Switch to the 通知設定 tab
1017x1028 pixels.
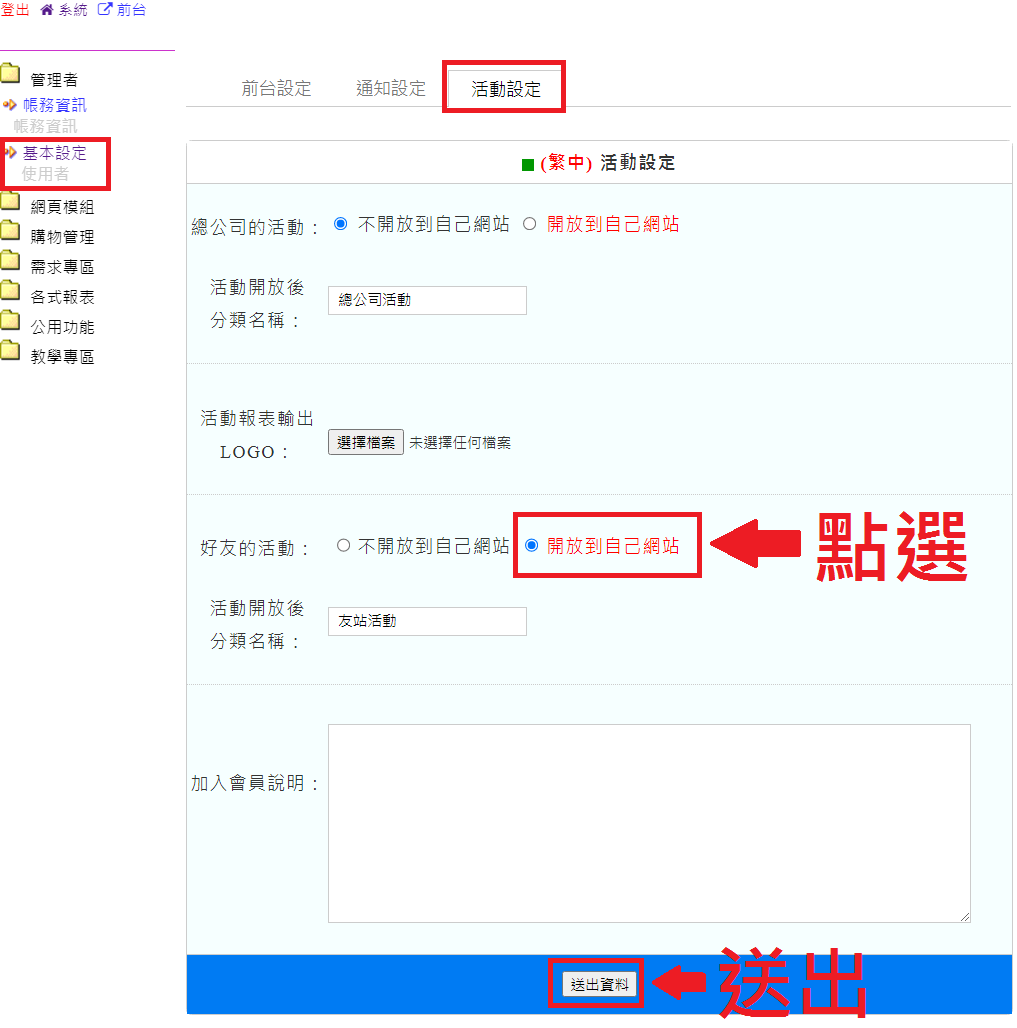391,88
